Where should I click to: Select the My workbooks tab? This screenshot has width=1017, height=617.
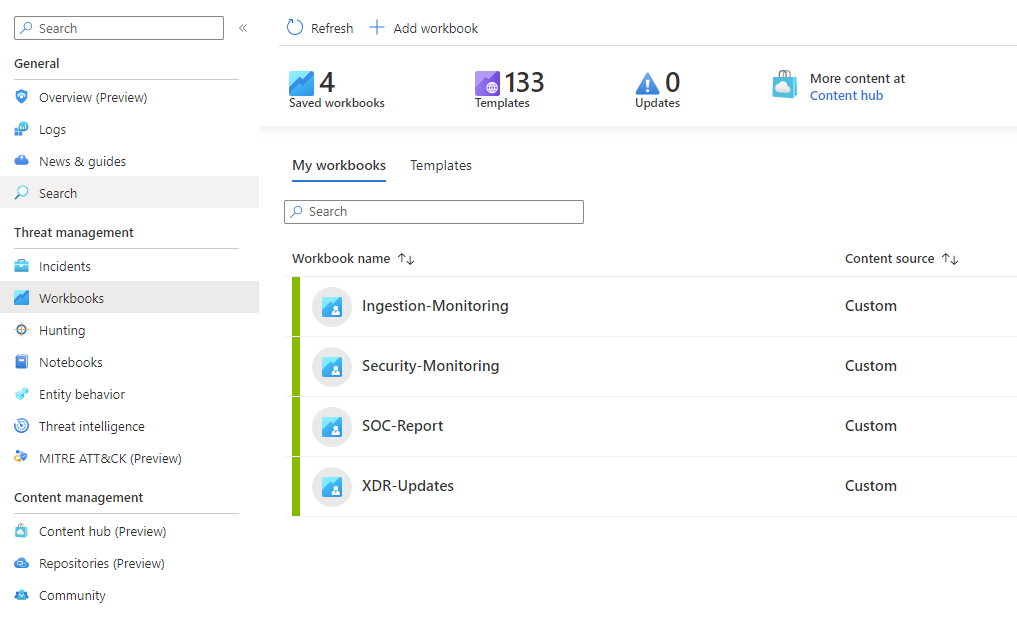[338, 166]
